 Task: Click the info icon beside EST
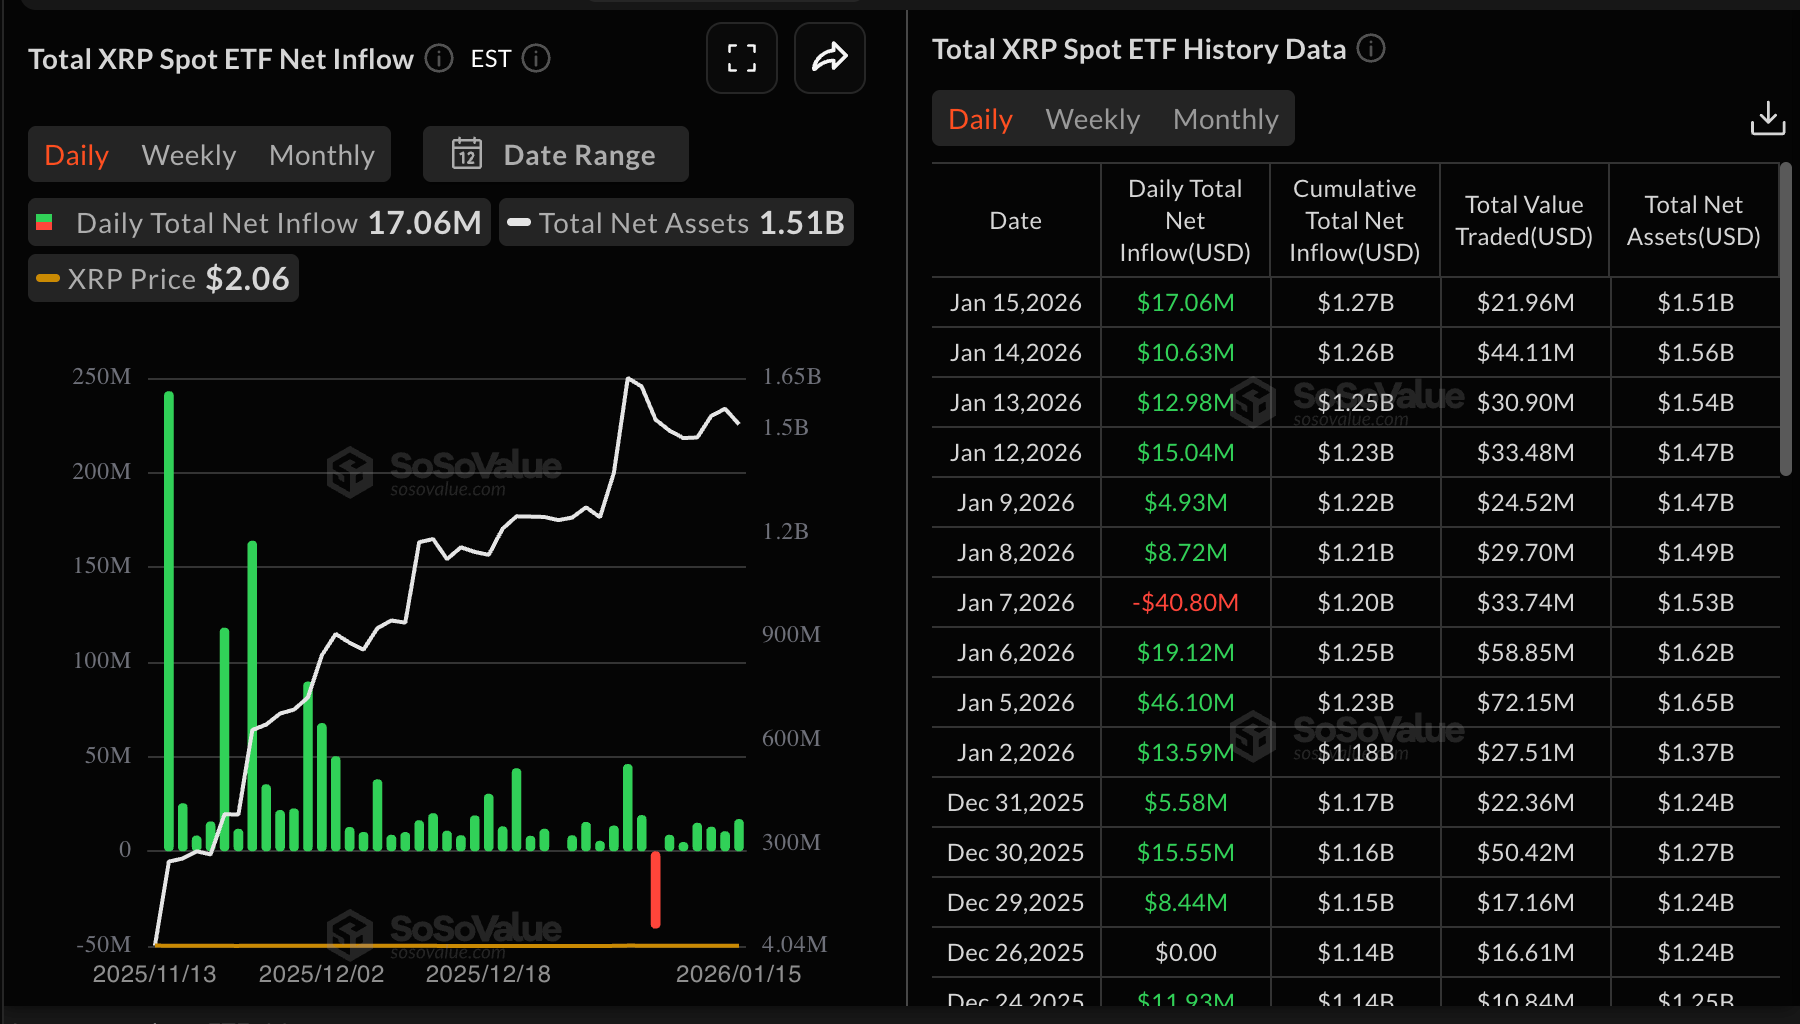tap(536, 60)
